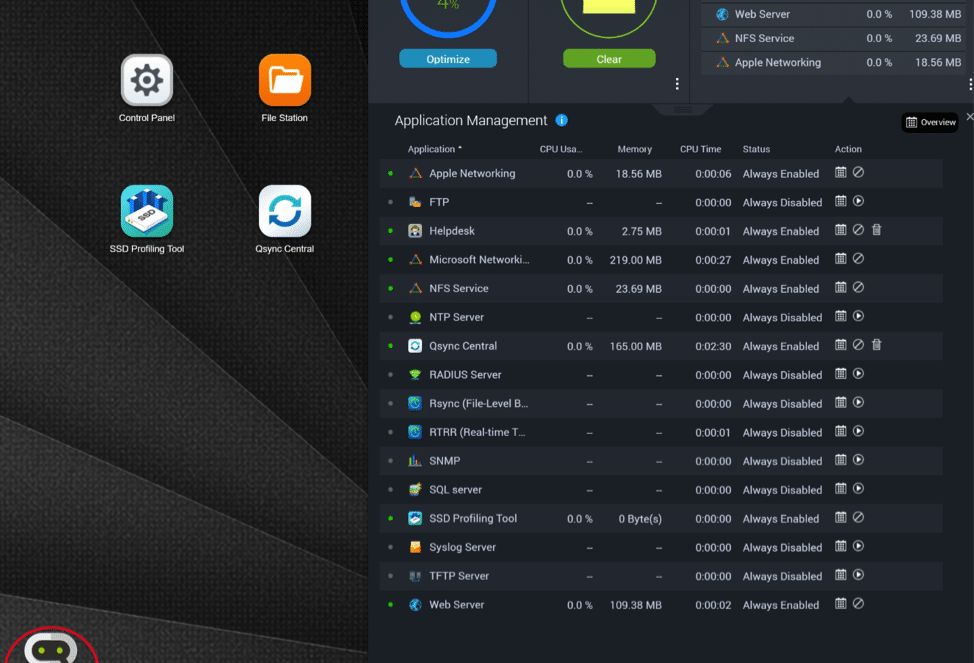
Task: Click the trash icon in Qsync Central row
Action: coord(876,345)
